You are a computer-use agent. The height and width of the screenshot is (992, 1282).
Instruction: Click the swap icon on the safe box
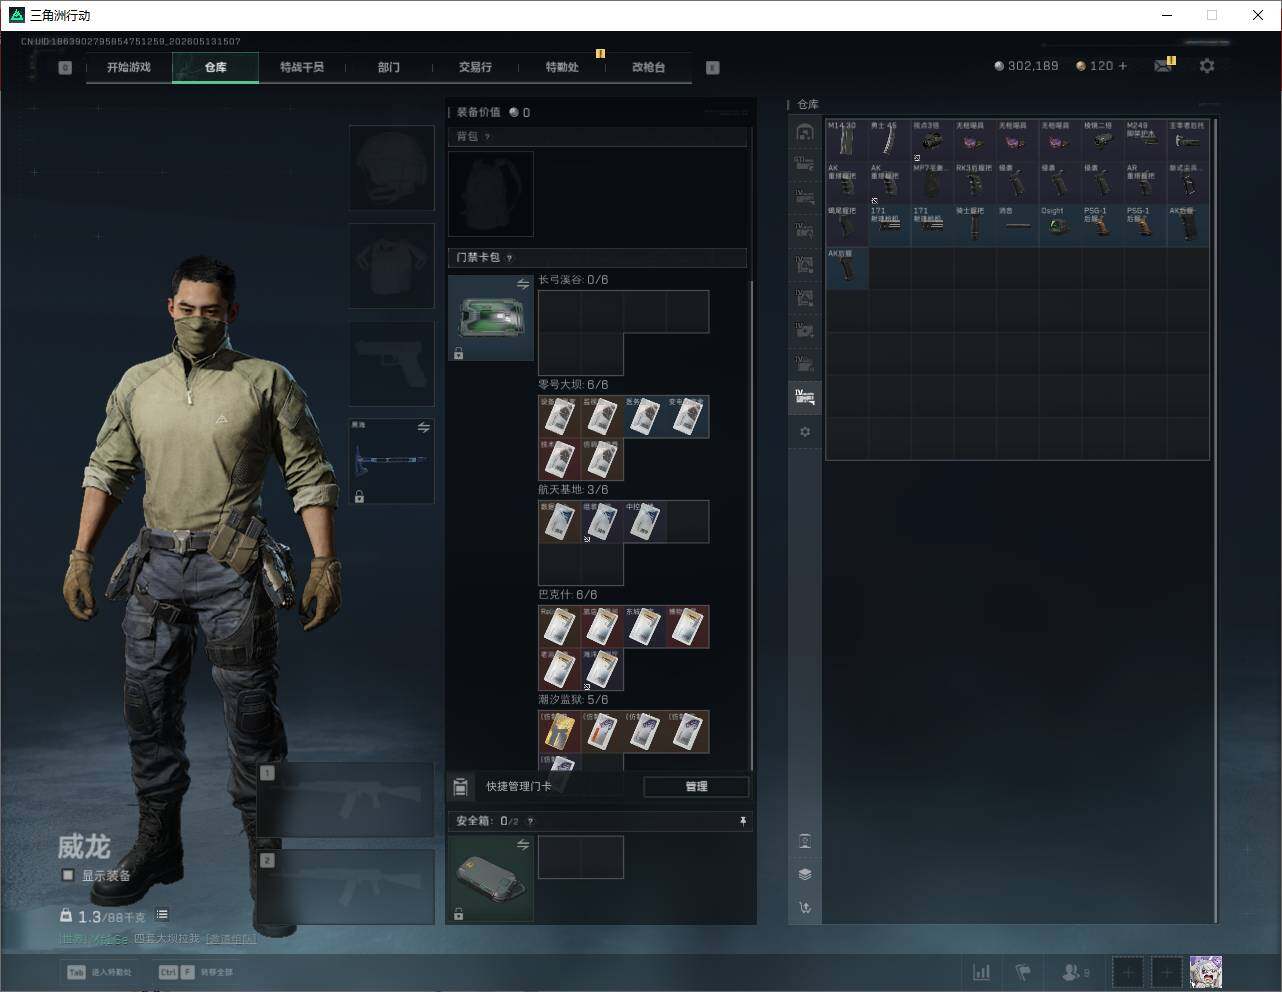(x=523, y=845)
